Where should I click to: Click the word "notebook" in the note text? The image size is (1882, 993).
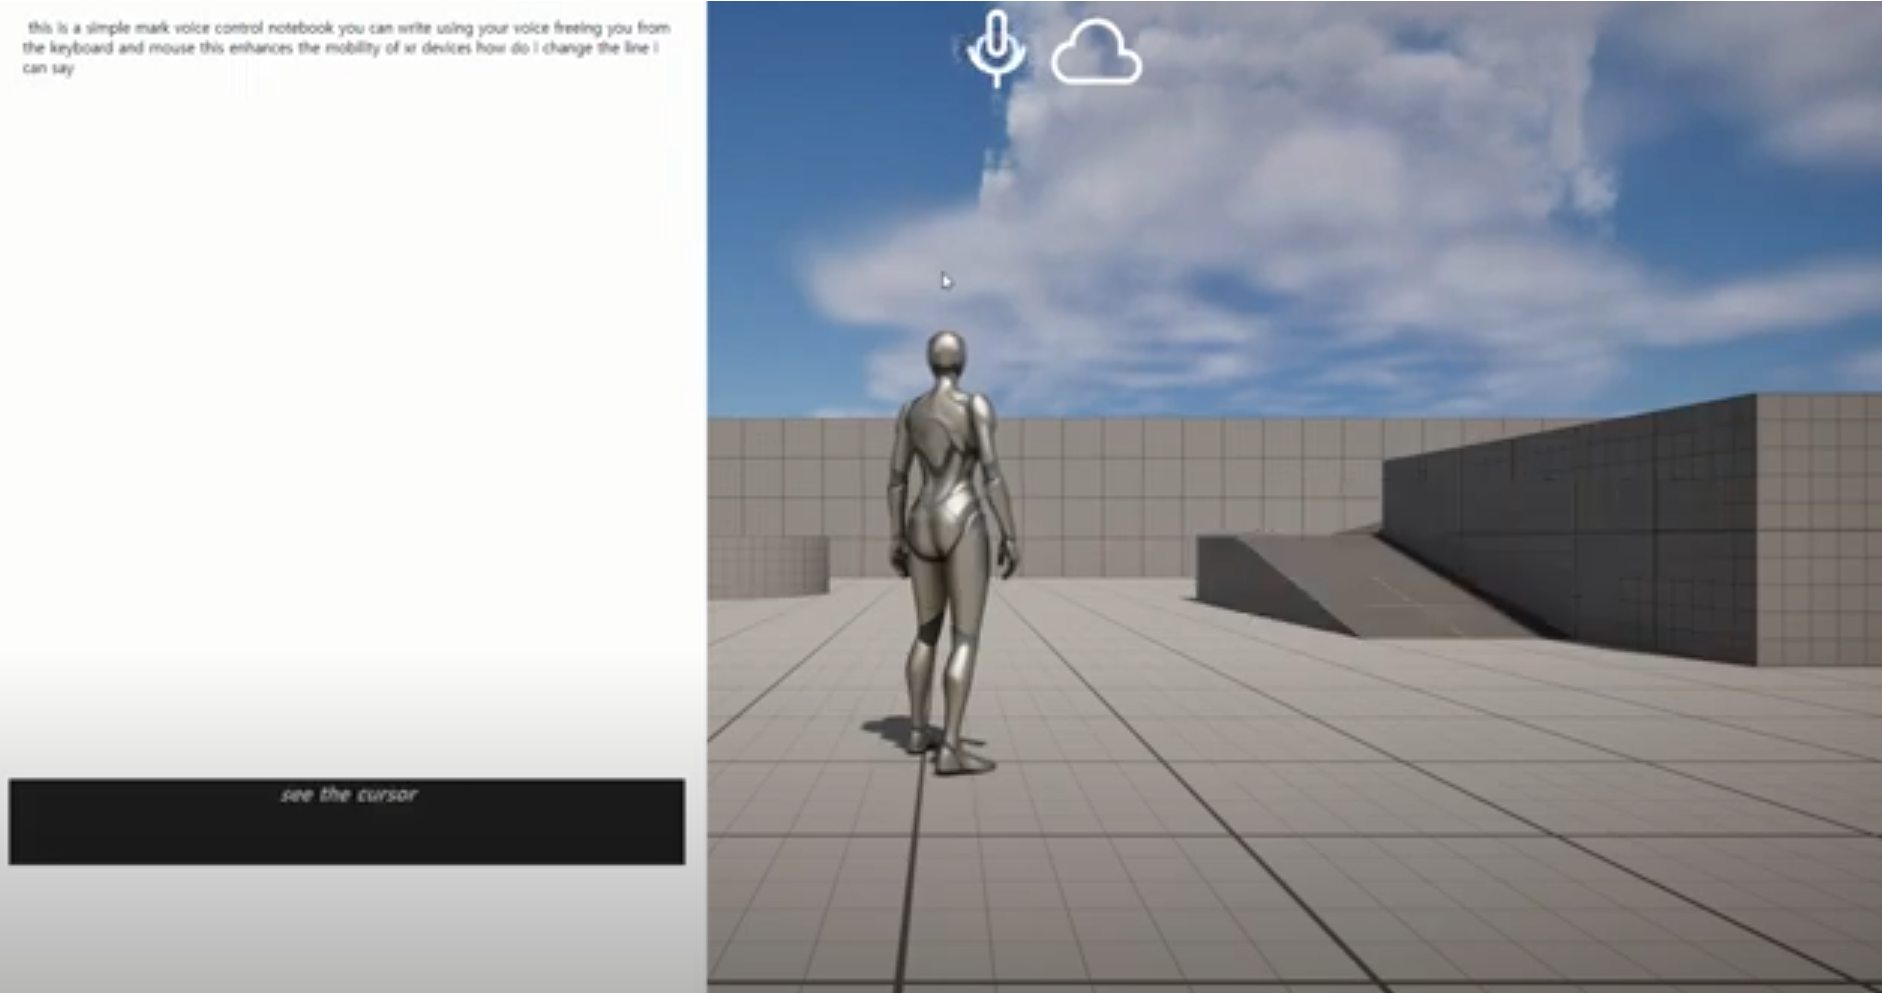(300, 28)
